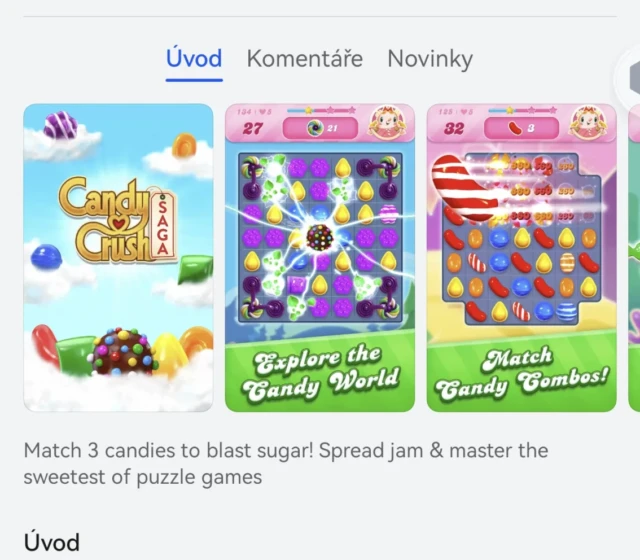Click the pink target pill showing 21

(x=320, y=128)
